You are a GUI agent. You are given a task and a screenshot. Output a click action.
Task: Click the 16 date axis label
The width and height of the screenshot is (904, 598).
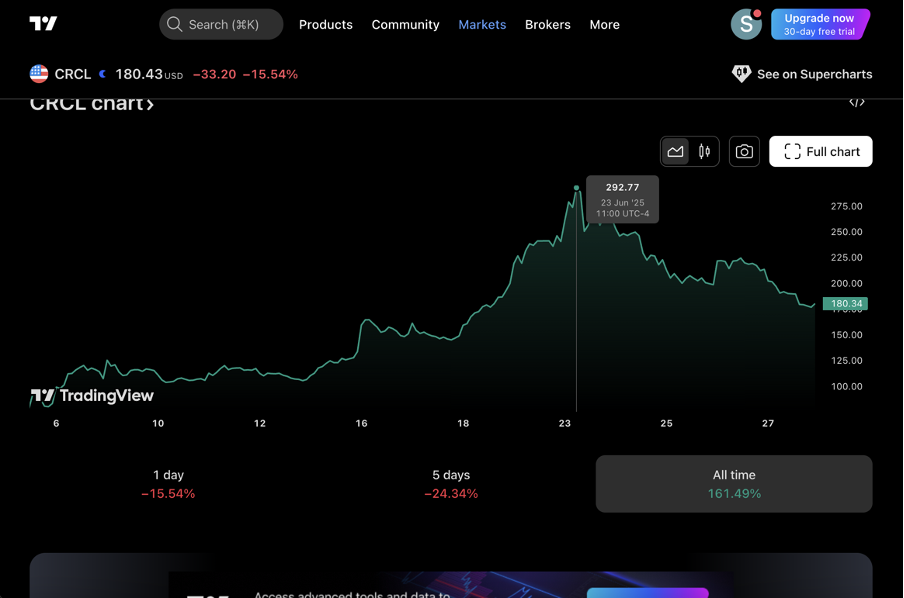(361, 423)
